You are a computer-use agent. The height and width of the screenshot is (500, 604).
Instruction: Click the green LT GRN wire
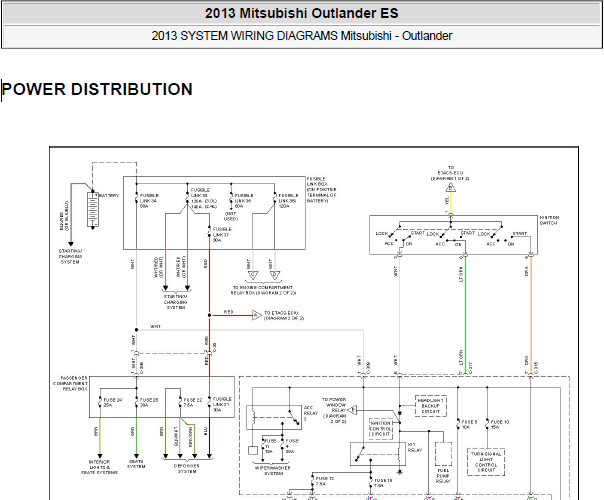465,314
